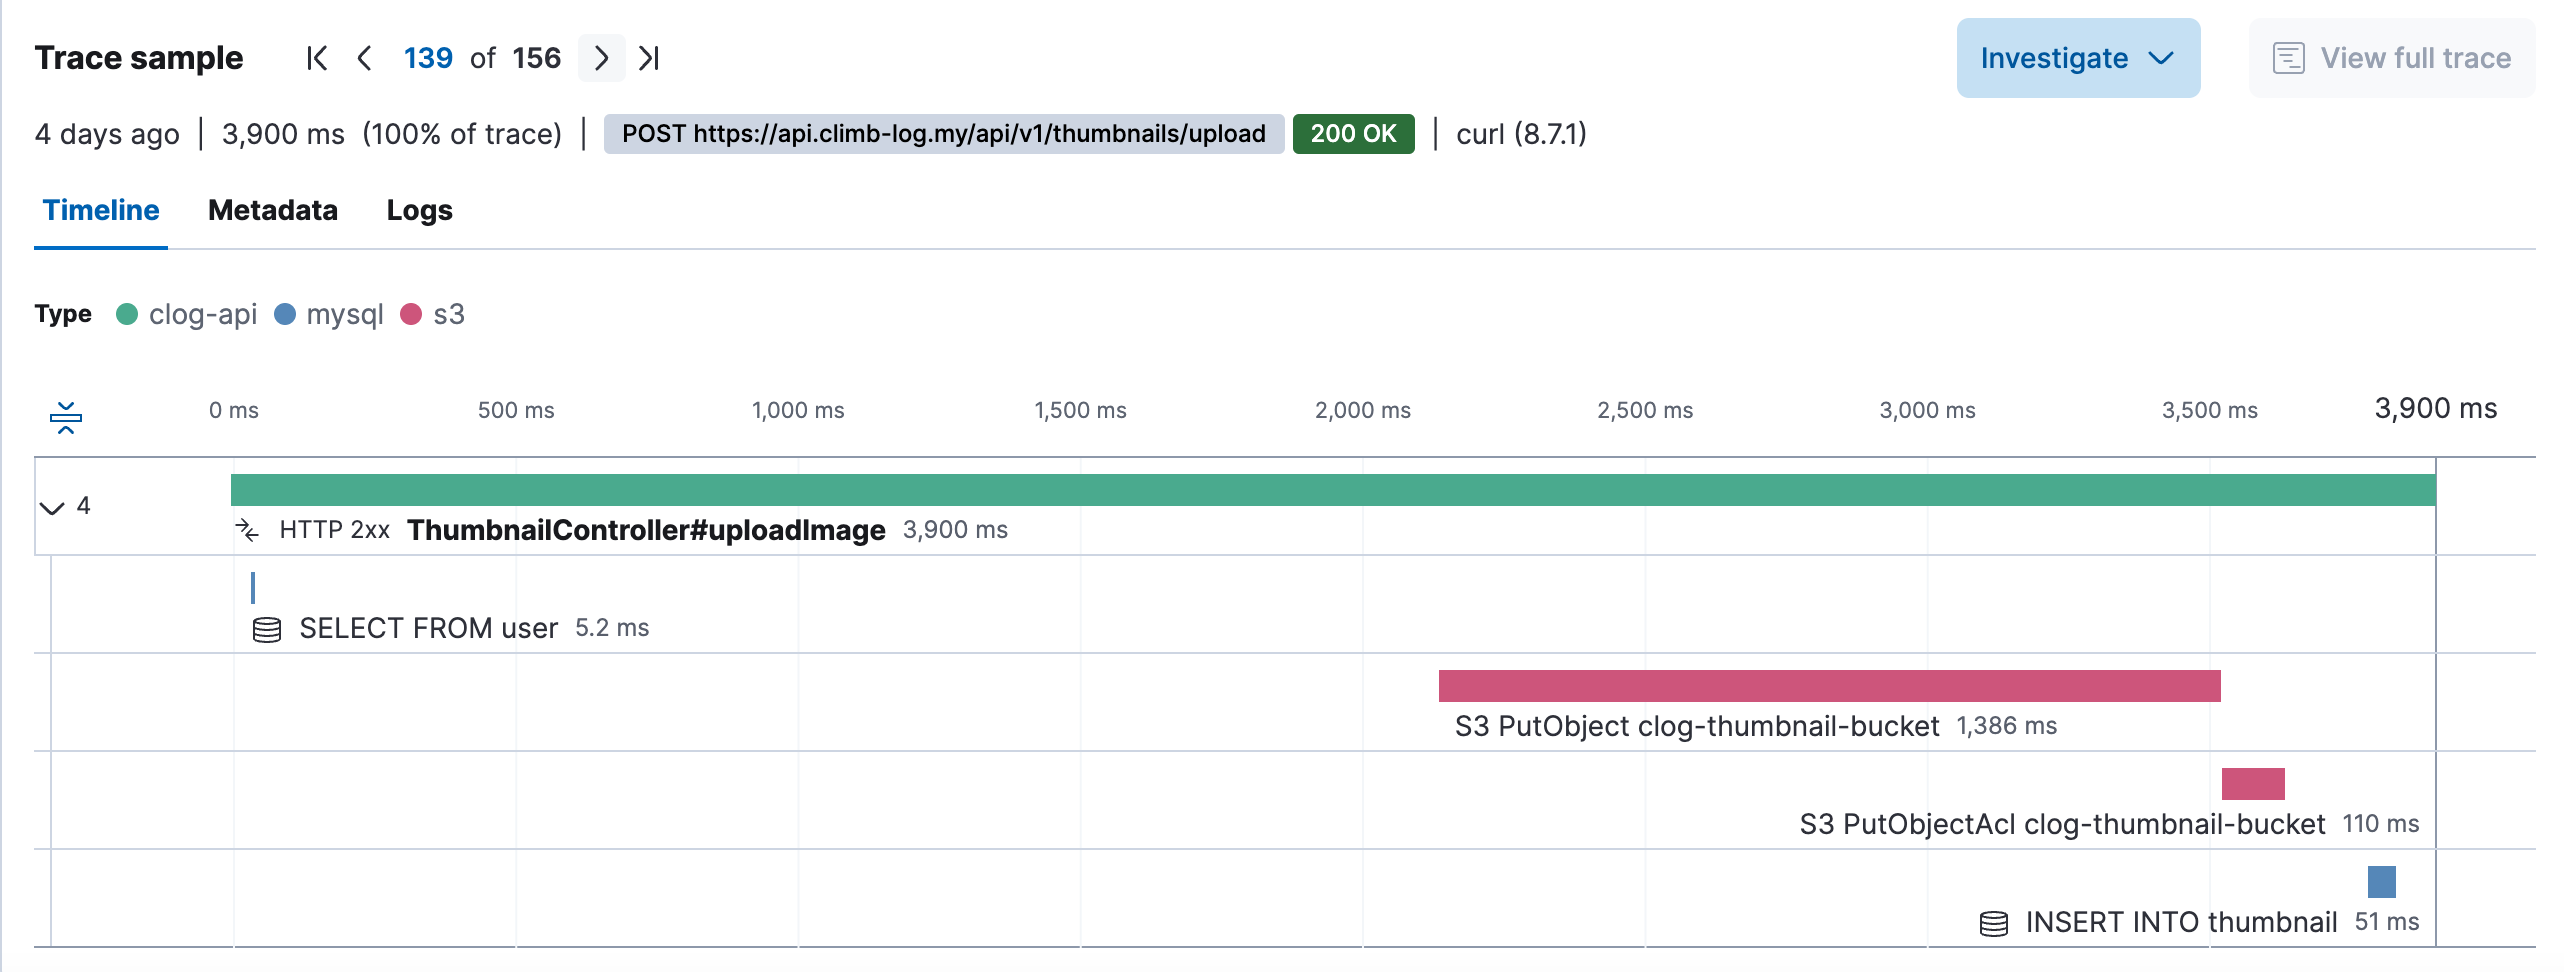Select the S3 PutObject span bar
The height and width of the screenshot is (972, 2564).
[1829, 686]
